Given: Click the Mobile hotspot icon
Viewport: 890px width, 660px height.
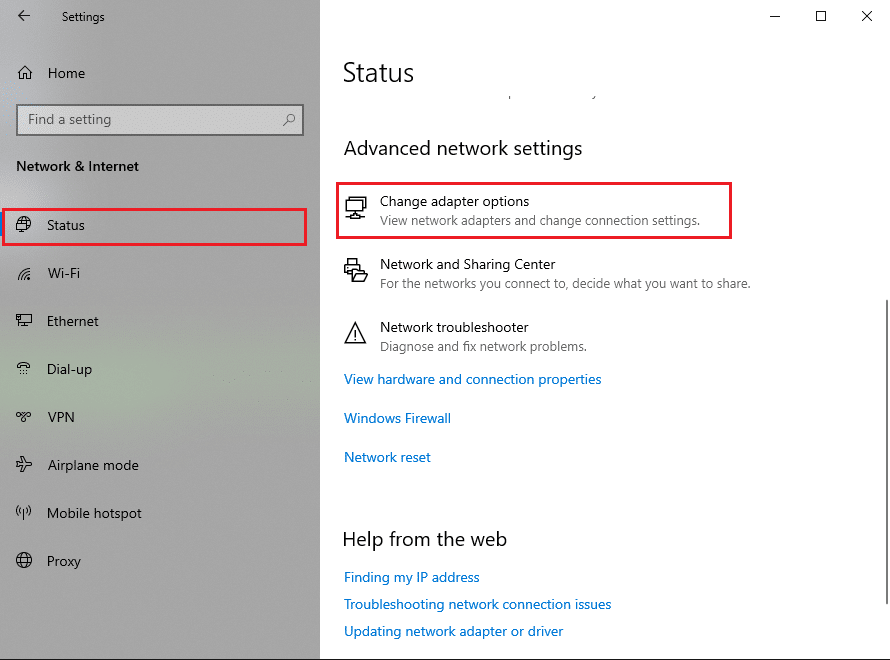Looking at the screenshot, I should (25, 513).
